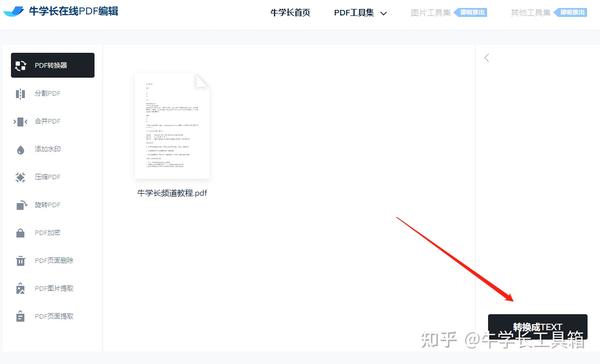Collapse the right panel with left chevron
The width and height of the screenshot is (600, 364).
pos(486,58)
